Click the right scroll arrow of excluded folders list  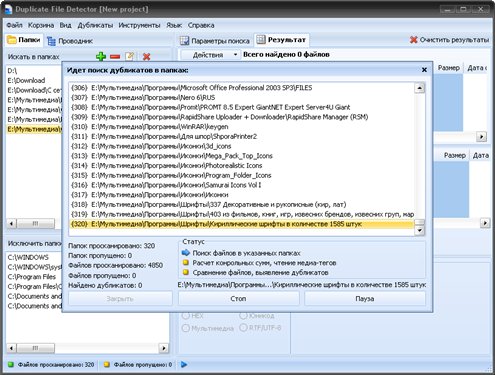tap(163, 348)
